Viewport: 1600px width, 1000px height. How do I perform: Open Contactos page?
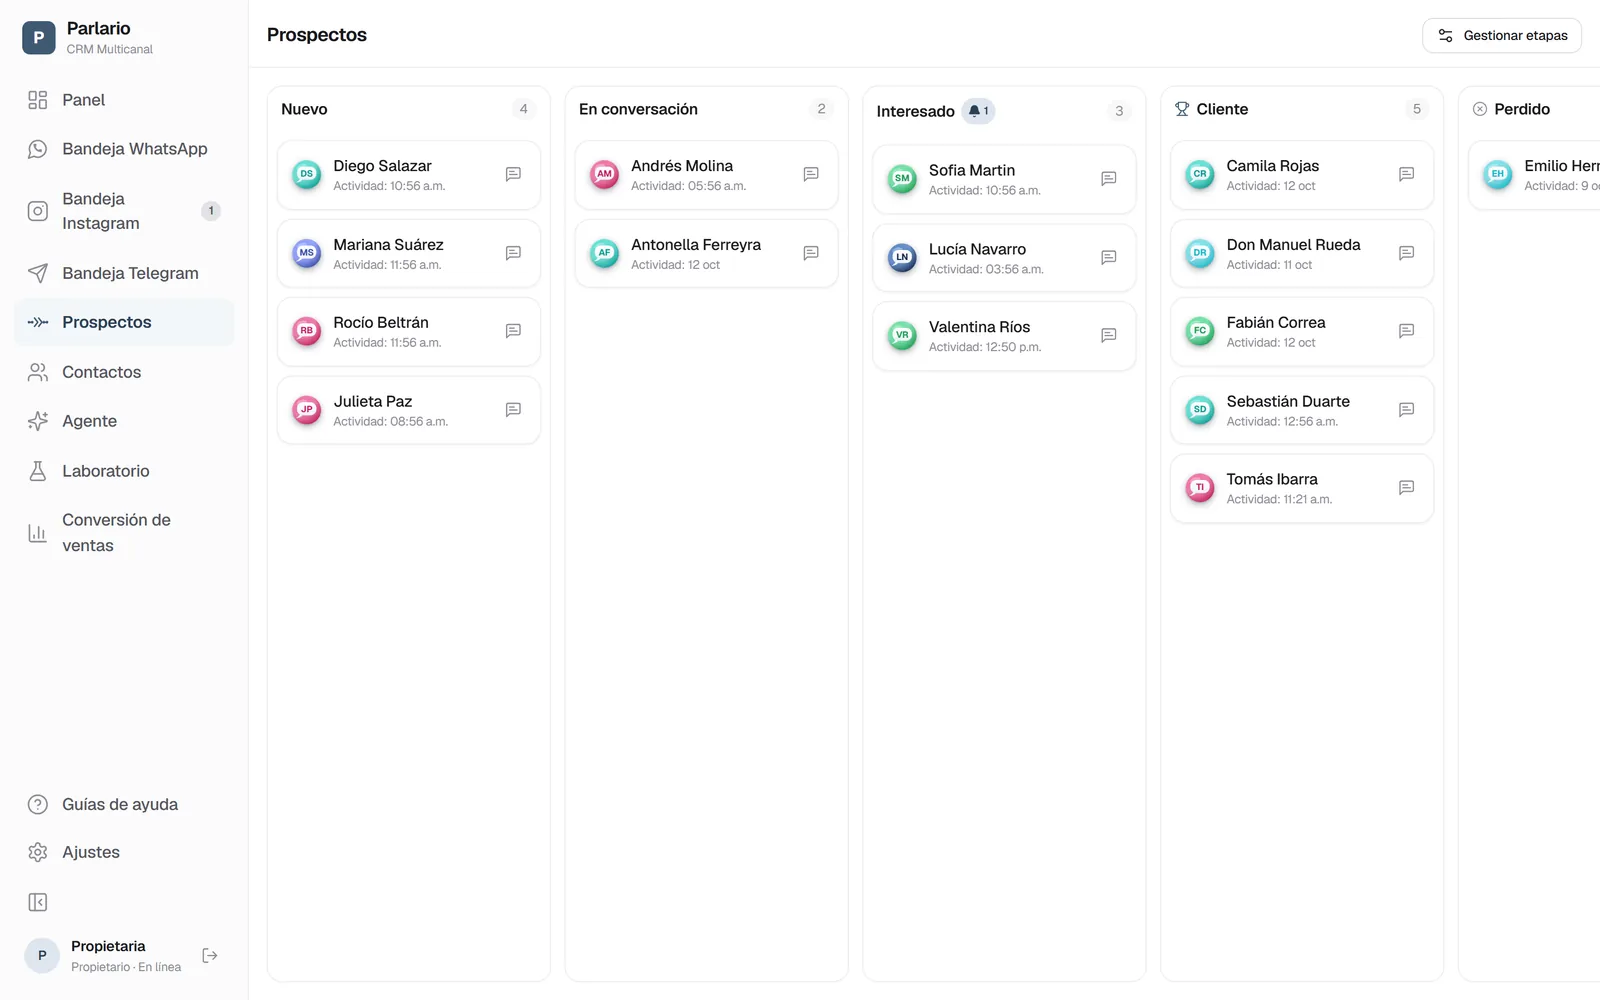pos(124,372)
